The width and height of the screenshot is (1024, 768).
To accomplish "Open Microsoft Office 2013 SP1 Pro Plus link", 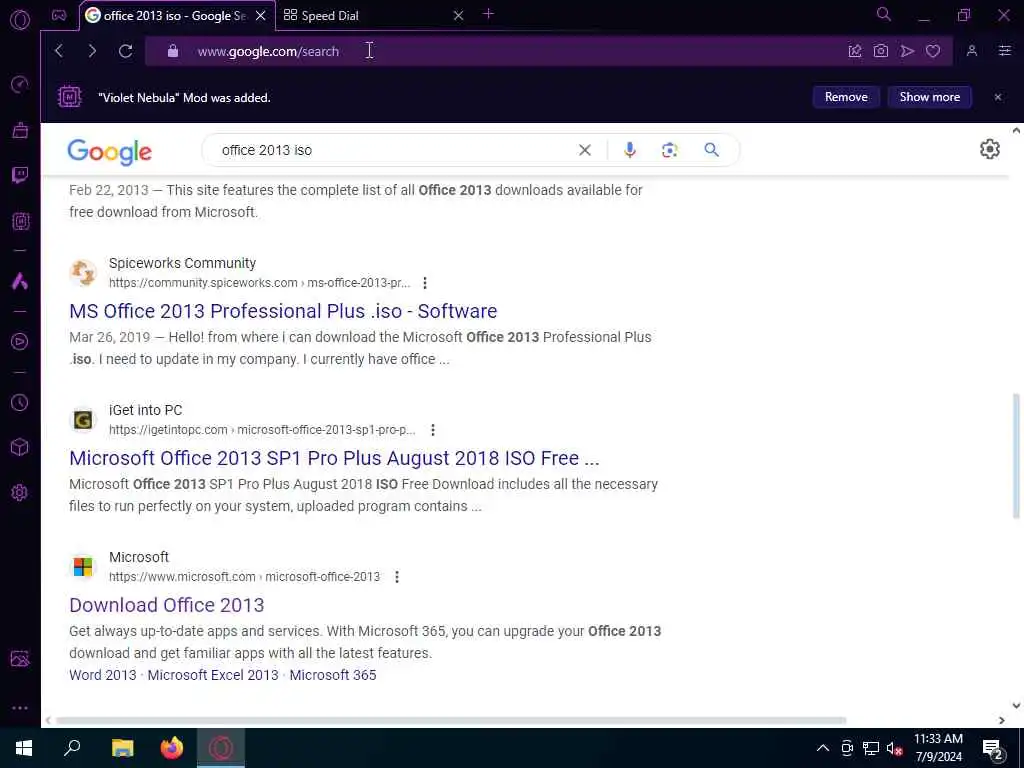I will click(334, 458).
